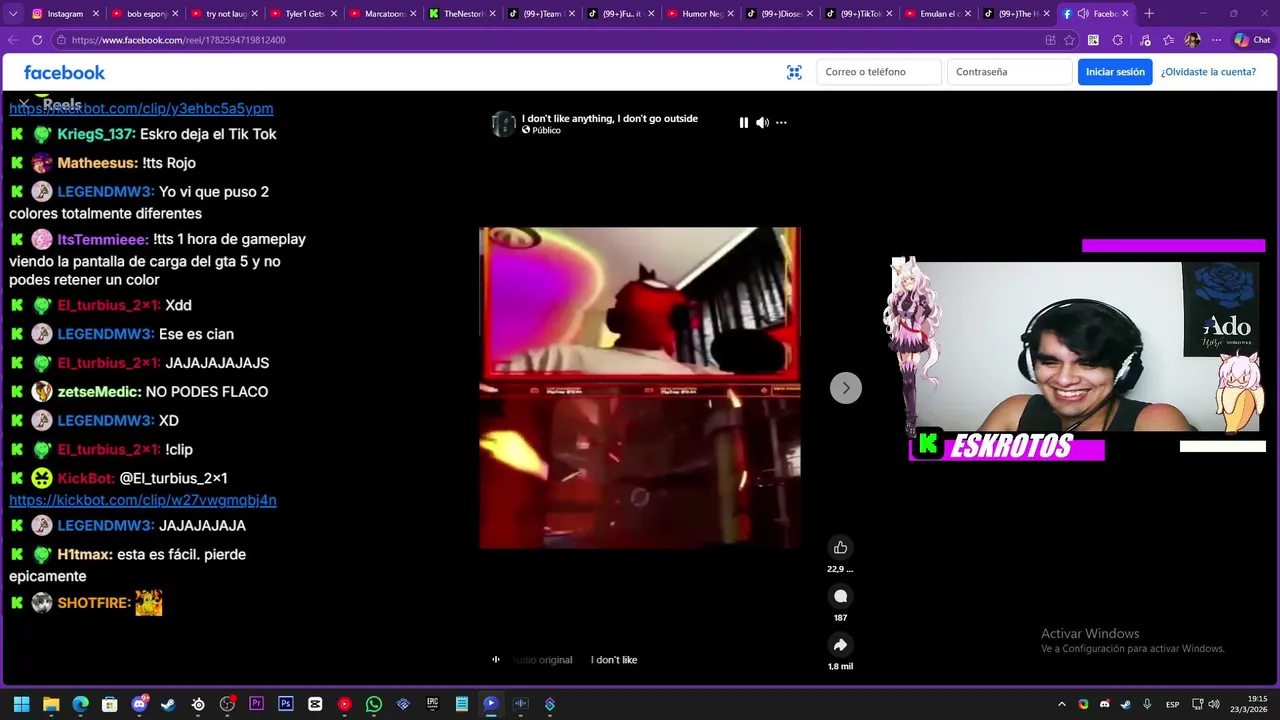Open a new browser tab

pyautogui.click(x=1149, y=14)
